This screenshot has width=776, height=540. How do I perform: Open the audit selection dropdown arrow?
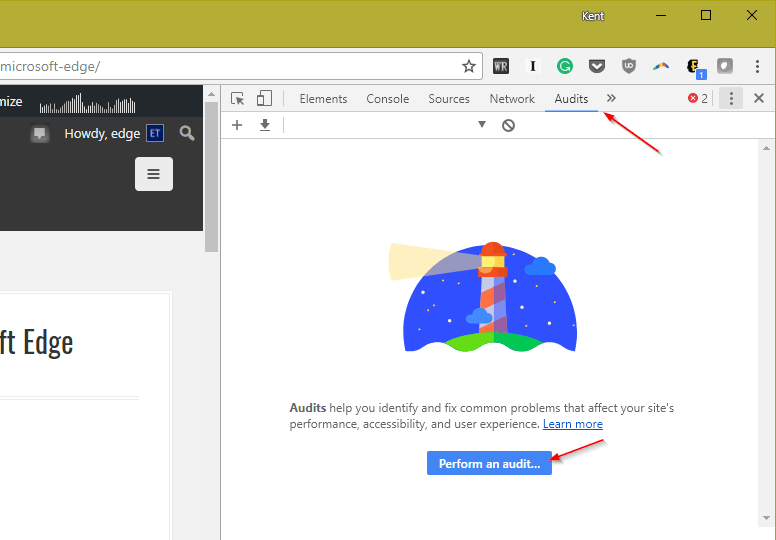click(482, 125)
